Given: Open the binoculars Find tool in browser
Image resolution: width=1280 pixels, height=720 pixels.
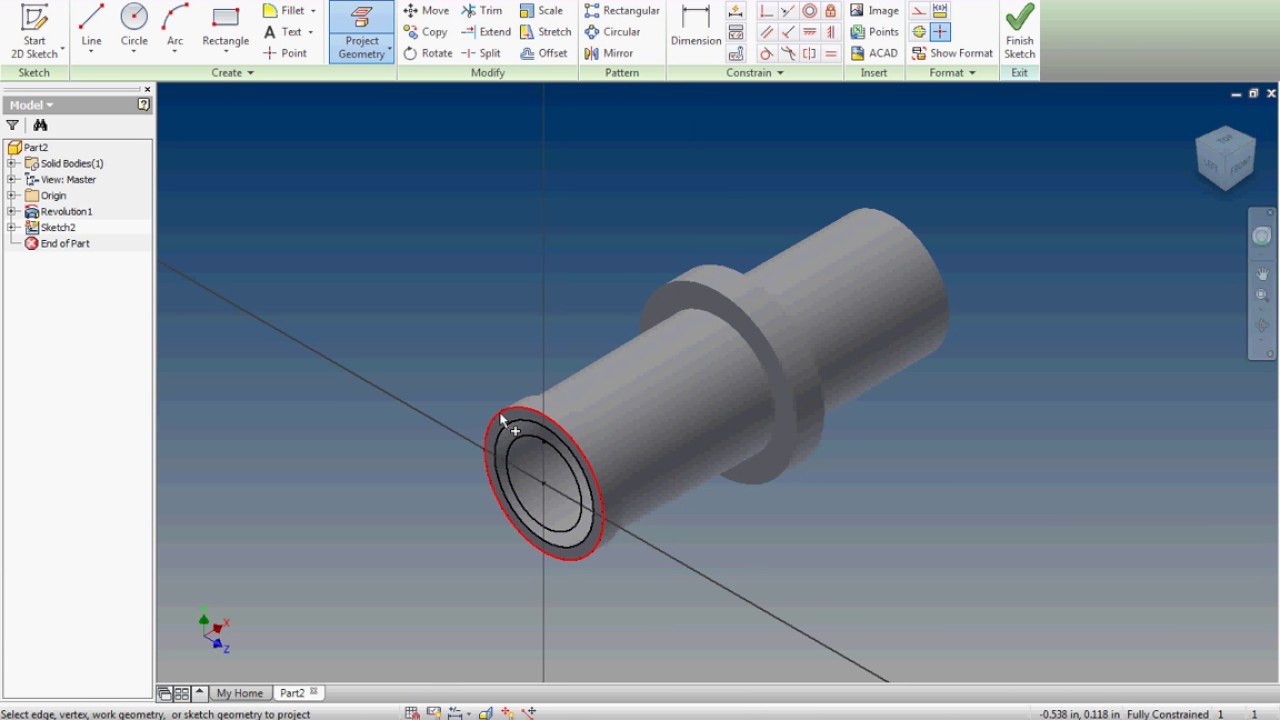Looking at the screenshot, I should [x=40, y=125].
